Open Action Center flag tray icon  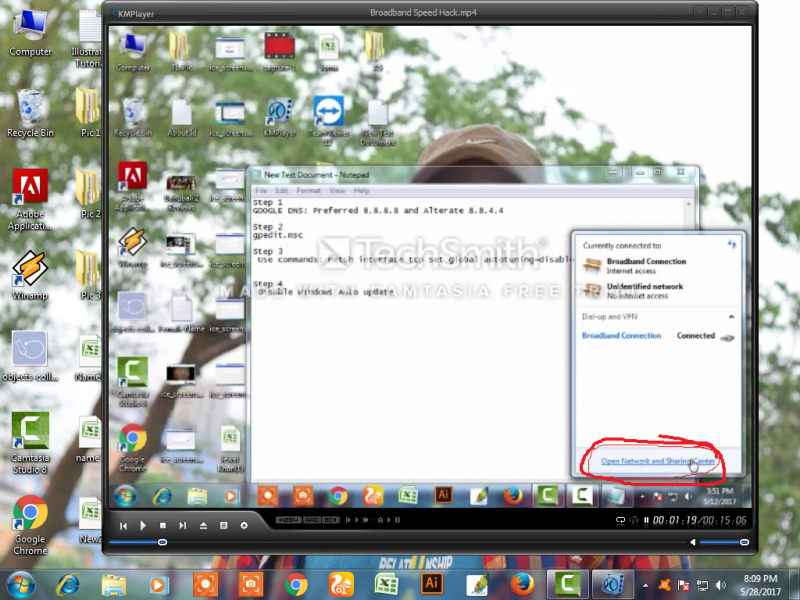coord(683,586)
